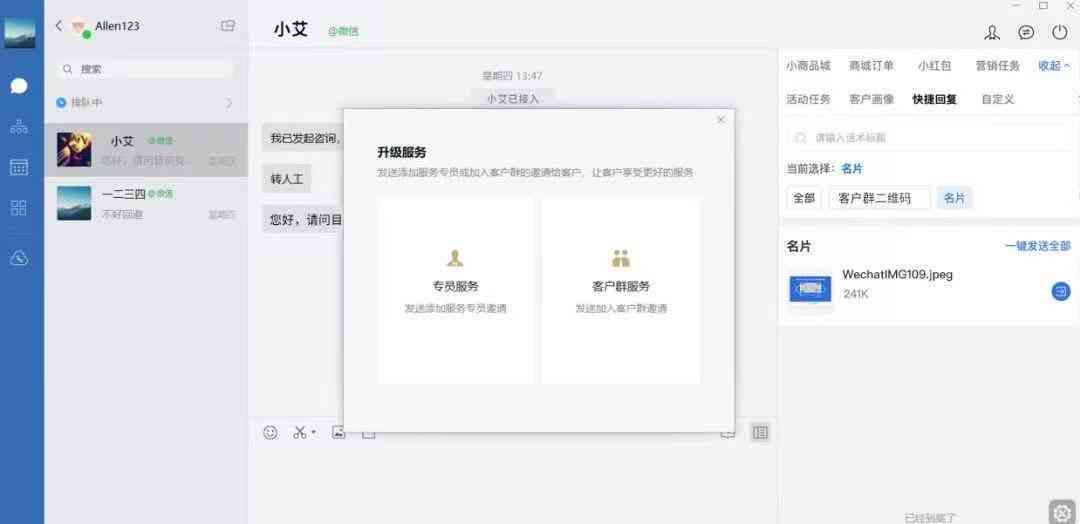Image resolution: width=1080 pixels, height=524 pixels.
Task: Click the 小艾已接入 system notice
Action: point(512,98)
